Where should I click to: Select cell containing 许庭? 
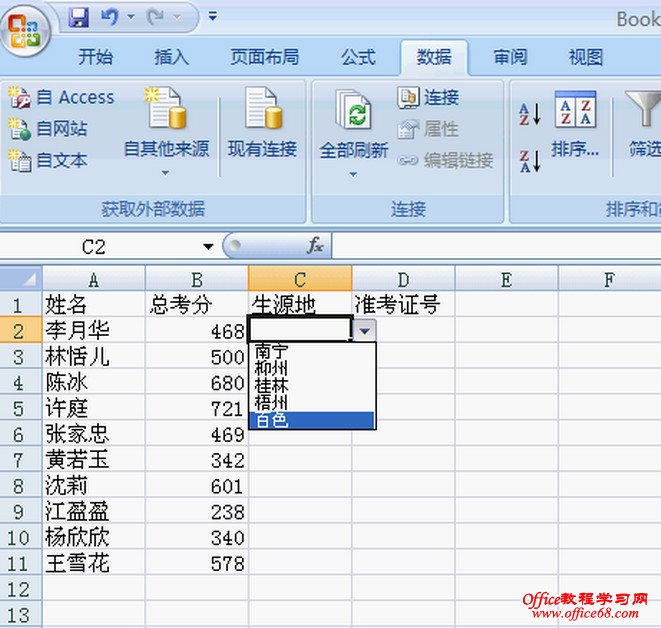click(x=94, y=408)
